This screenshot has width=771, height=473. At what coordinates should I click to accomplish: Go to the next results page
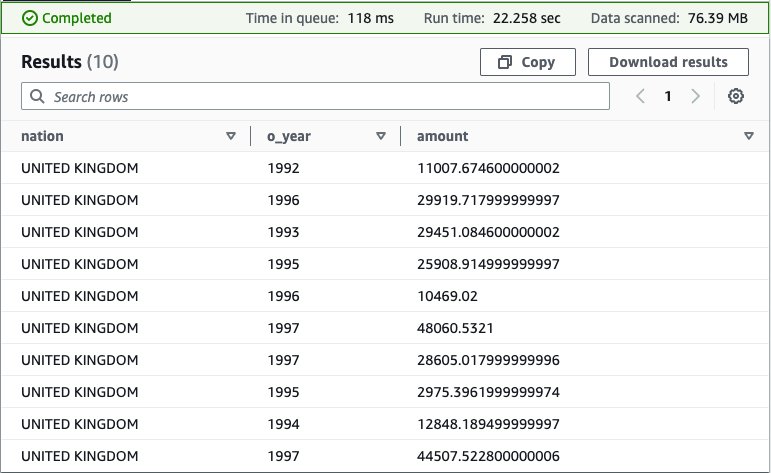coord(695,96)
